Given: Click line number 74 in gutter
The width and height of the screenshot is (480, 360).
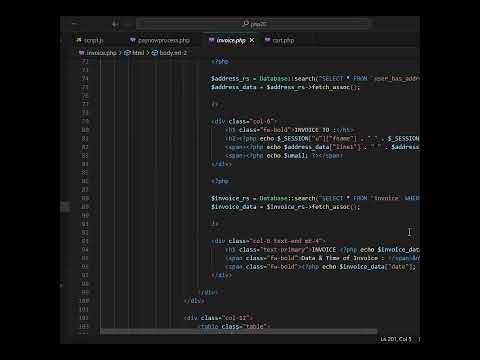Looking at the screenshot, I should (x=85, y=78).
